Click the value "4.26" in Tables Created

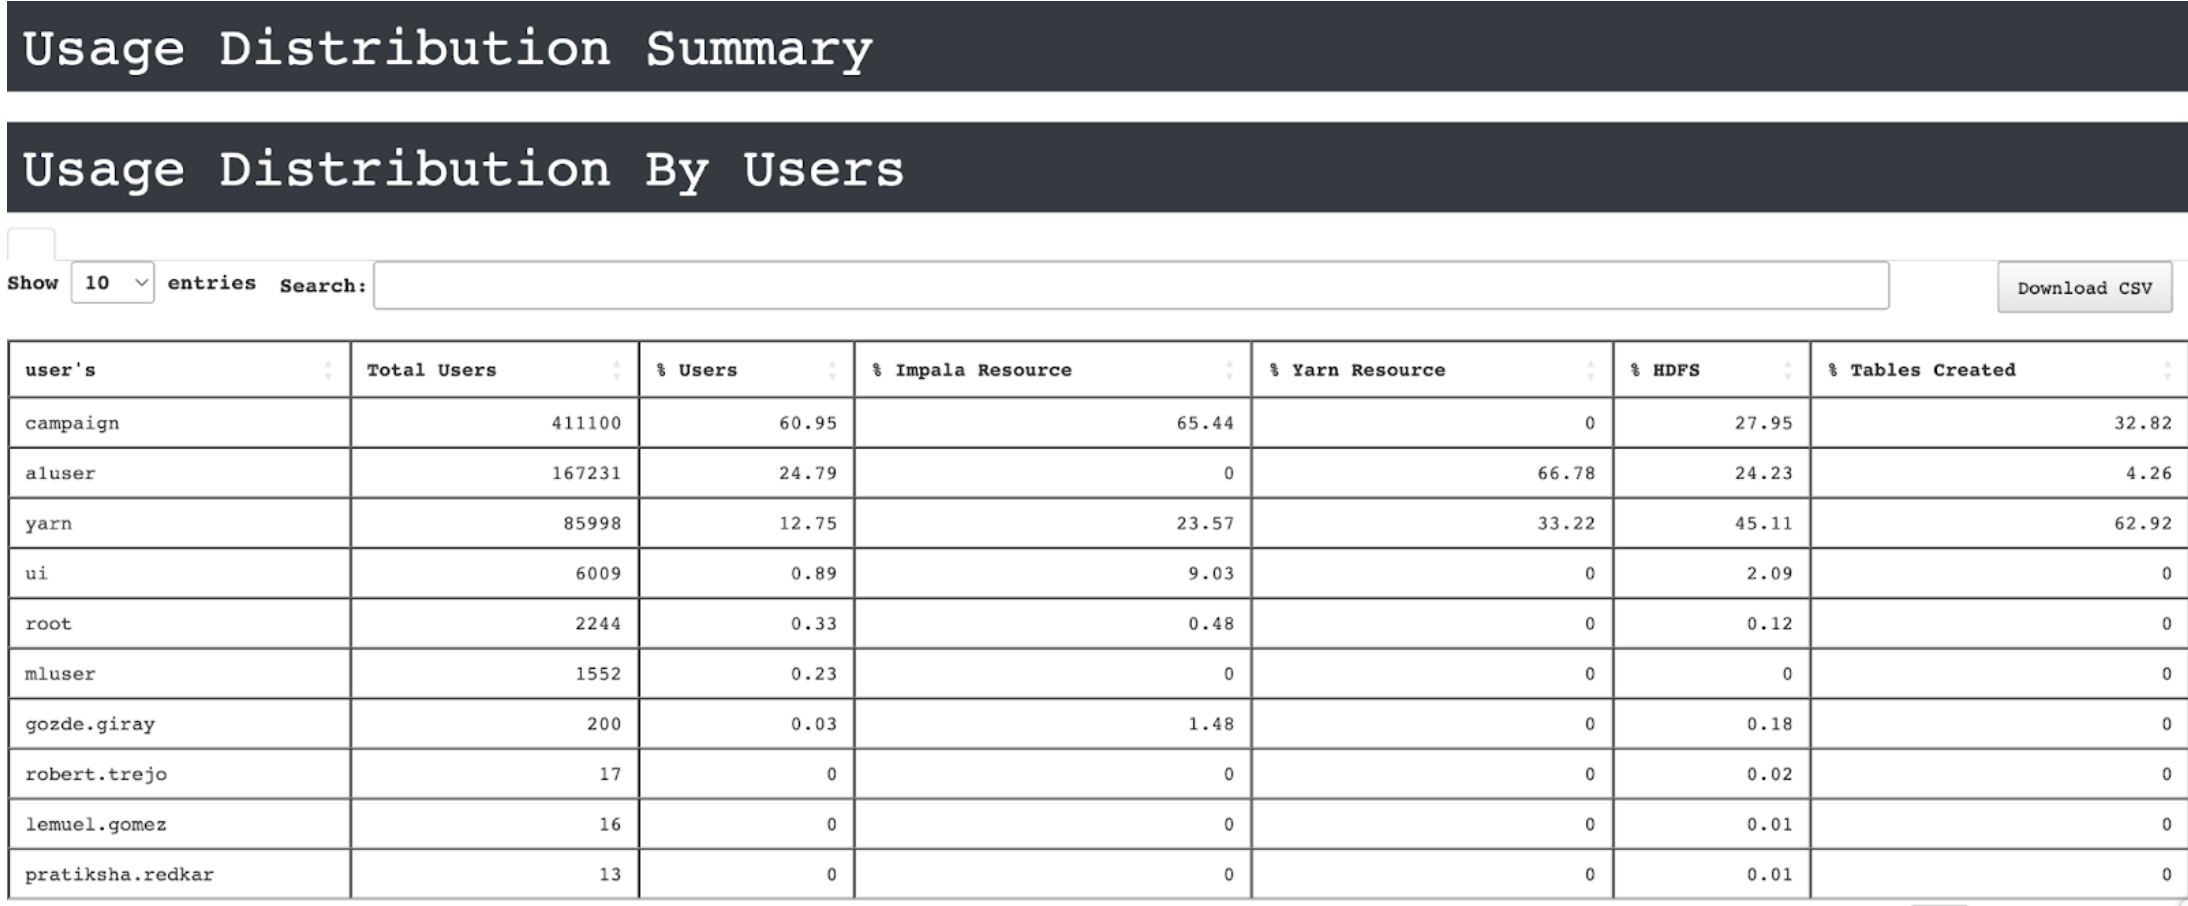pos(2149,473)
